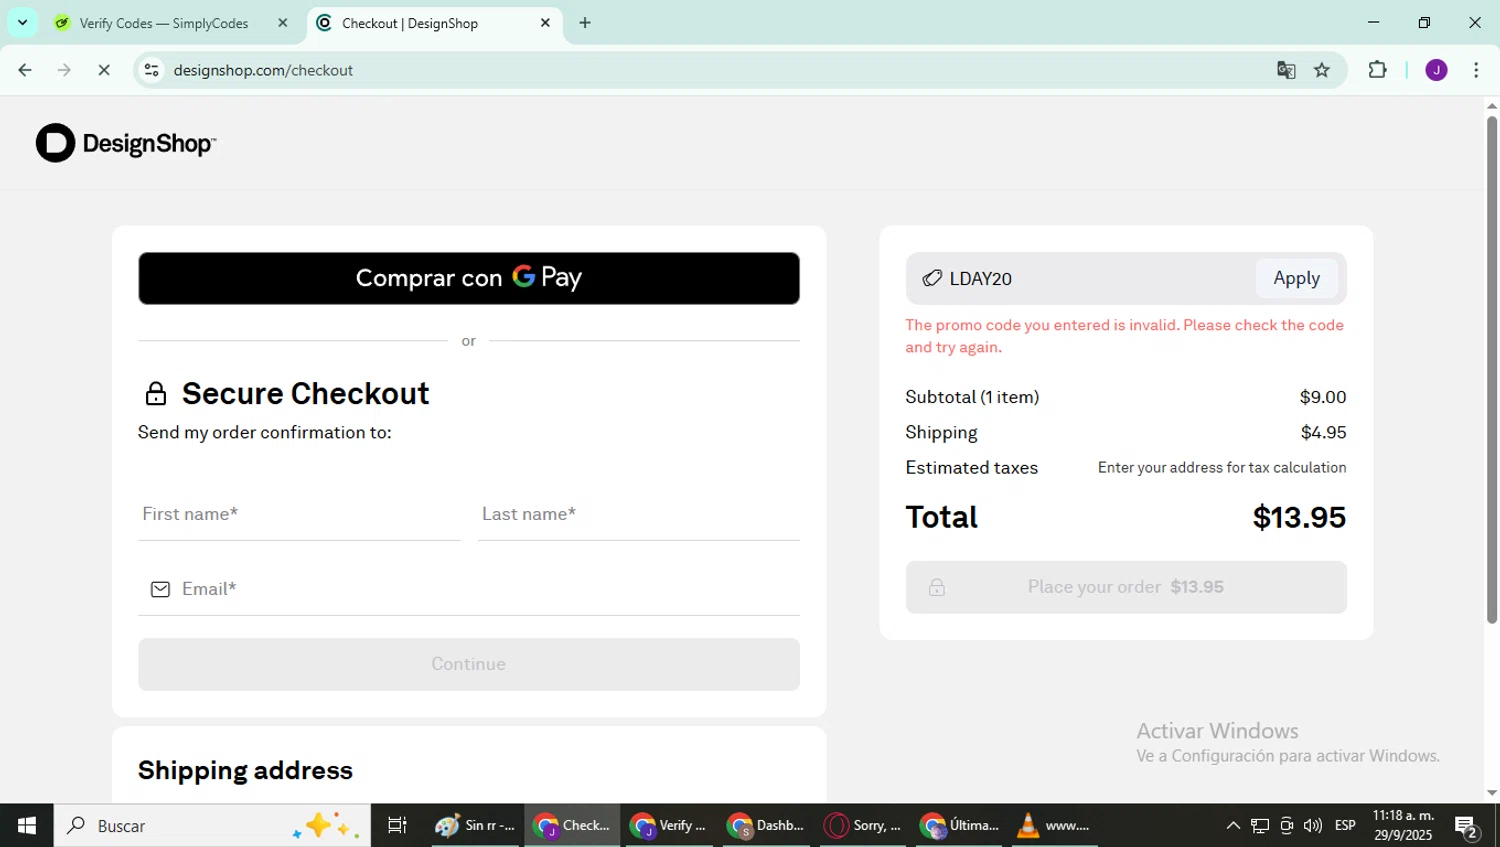Click the Total amount $13.95

[1299, 517]
